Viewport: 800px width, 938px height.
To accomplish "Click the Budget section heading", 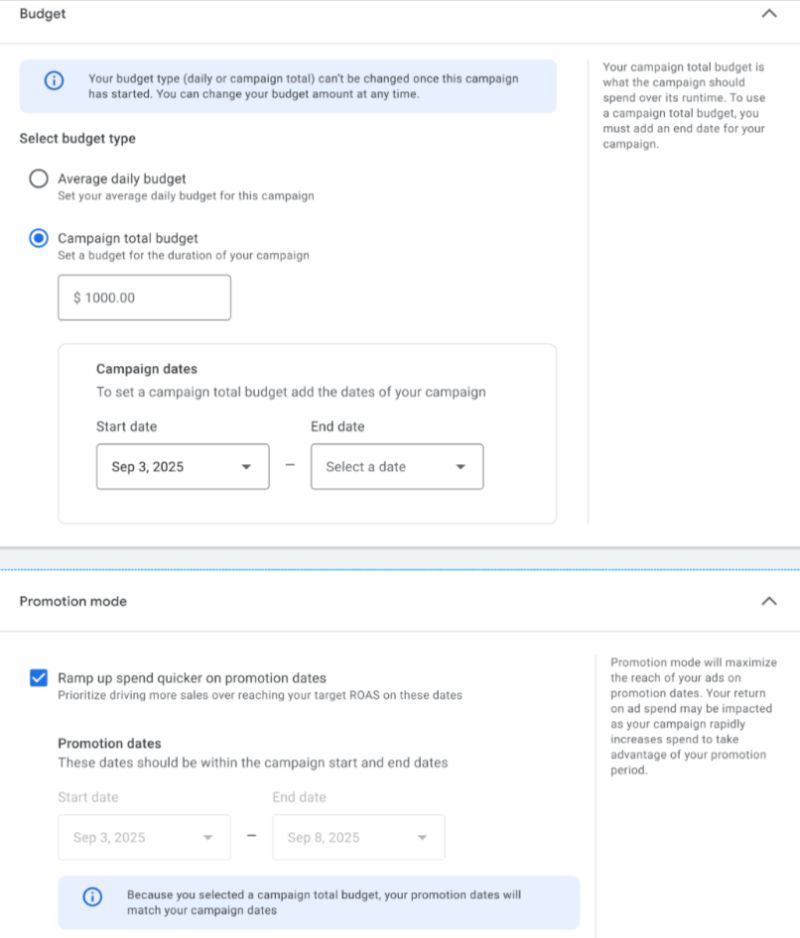I will click(43, 14).
